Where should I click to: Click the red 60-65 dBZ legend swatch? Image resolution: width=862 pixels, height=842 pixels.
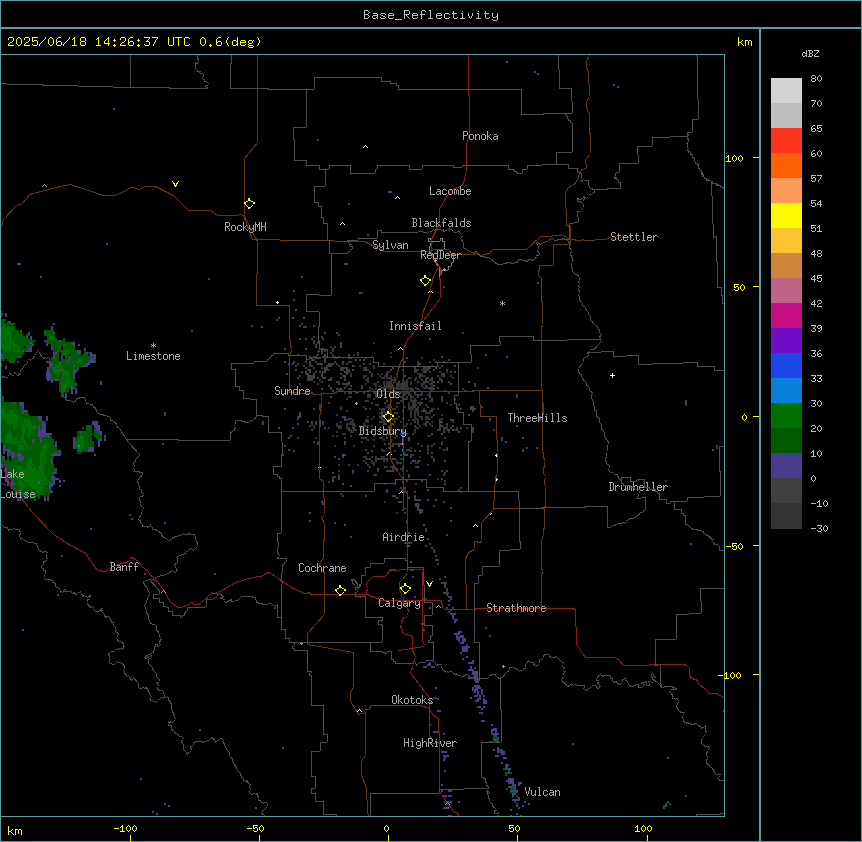(x=786, y=140)
